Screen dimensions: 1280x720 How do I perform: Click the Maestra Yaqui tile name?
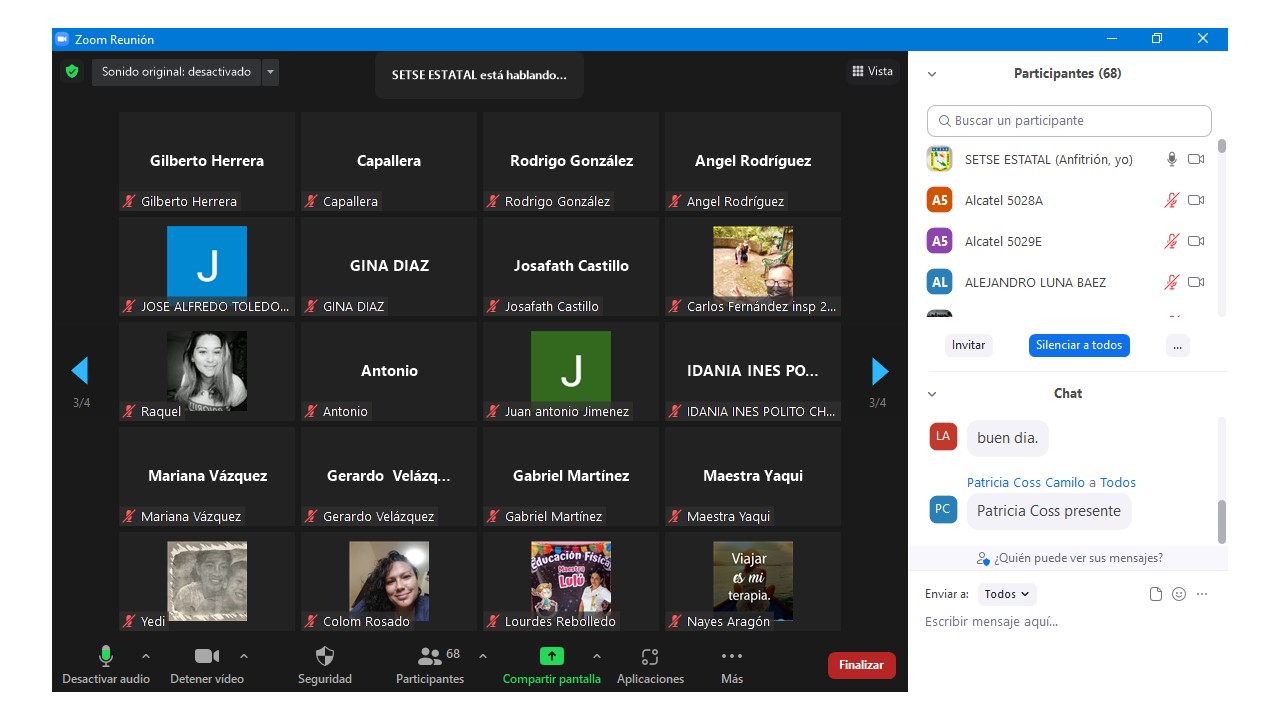753,476
